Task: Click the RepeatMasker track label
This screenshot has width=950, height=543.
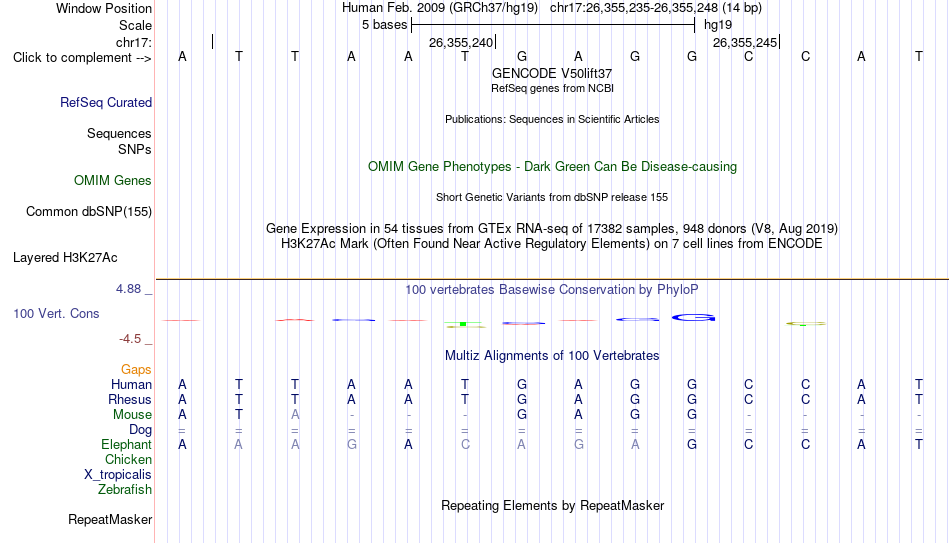Action: 110,519
